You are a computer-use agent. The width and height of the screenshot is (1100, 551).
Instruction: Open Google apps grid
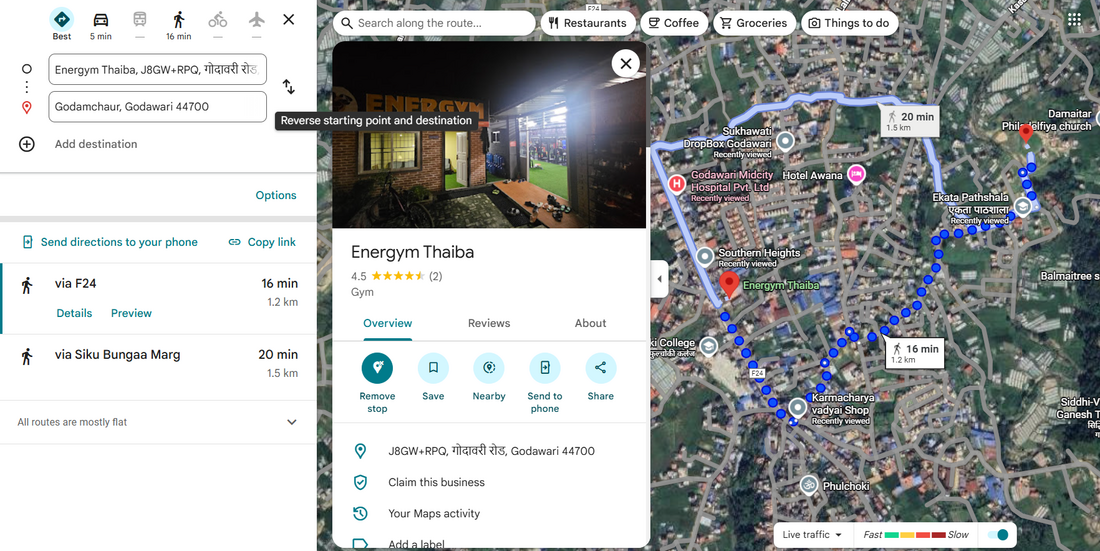click(x=1075, y=20)
